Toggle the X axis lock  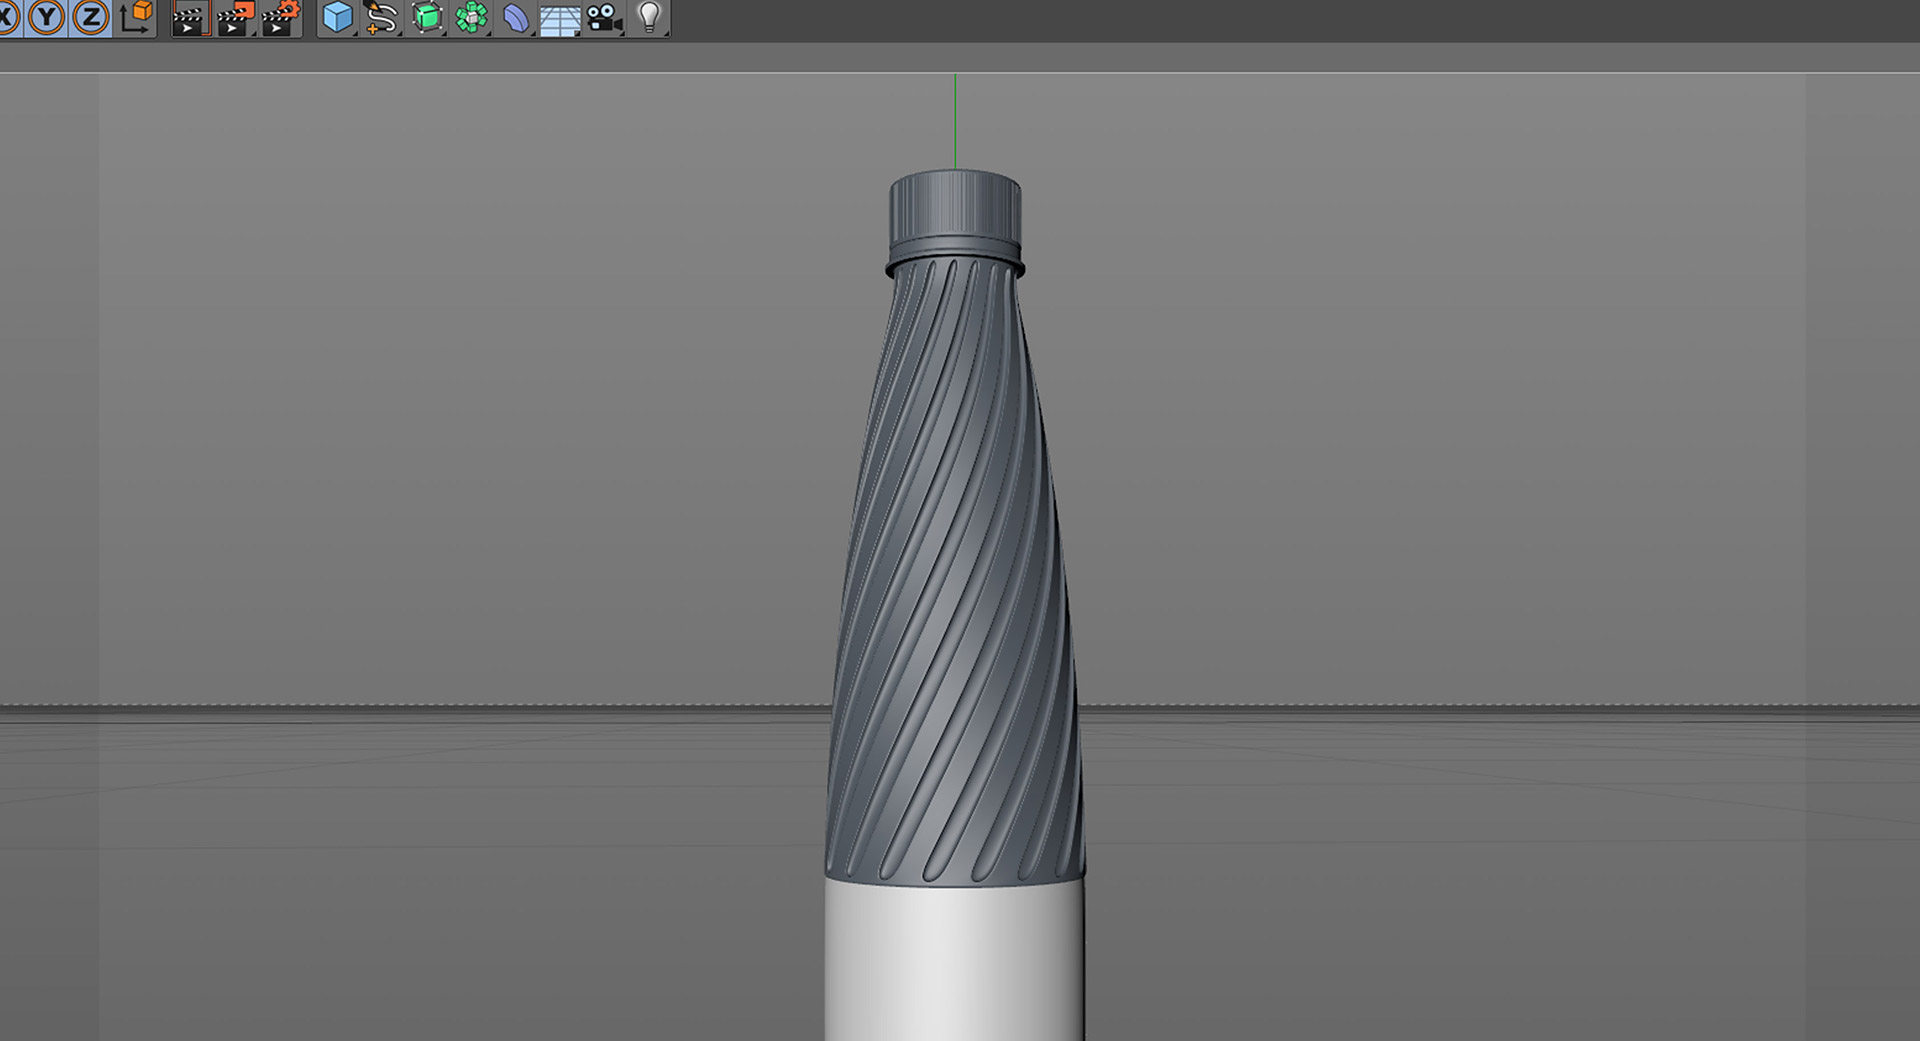(x=8, y=17)
